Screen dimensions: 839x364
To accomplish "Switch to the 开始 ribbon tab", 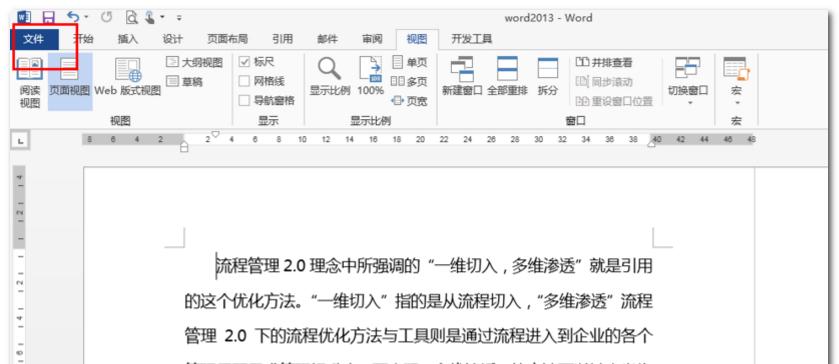I will click(82, 39).
